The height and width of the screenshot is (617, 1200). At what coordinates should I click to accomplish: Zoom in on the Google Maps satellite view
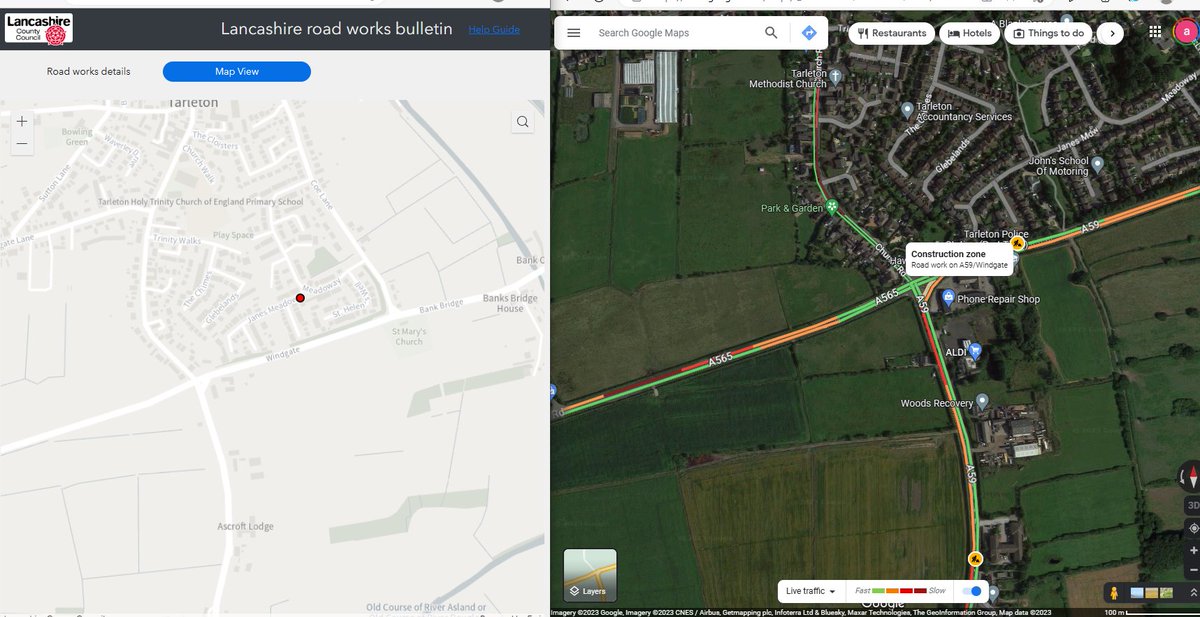(x=1192, y=551)
